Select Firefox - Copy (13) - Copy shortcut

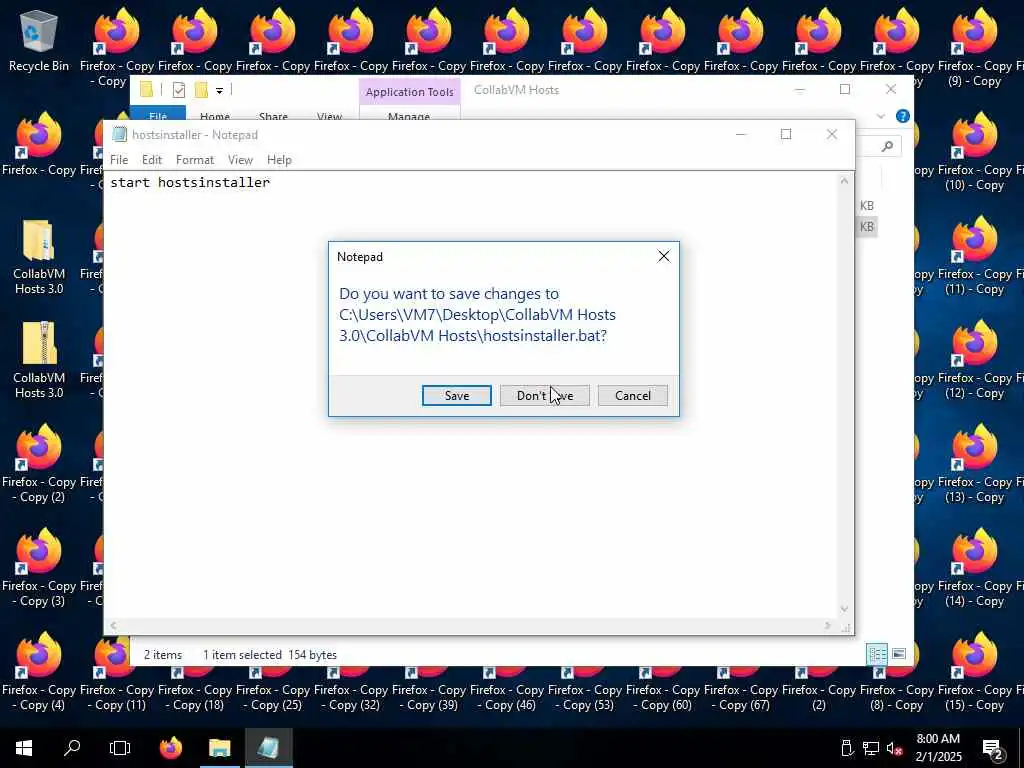pos(974,463)
